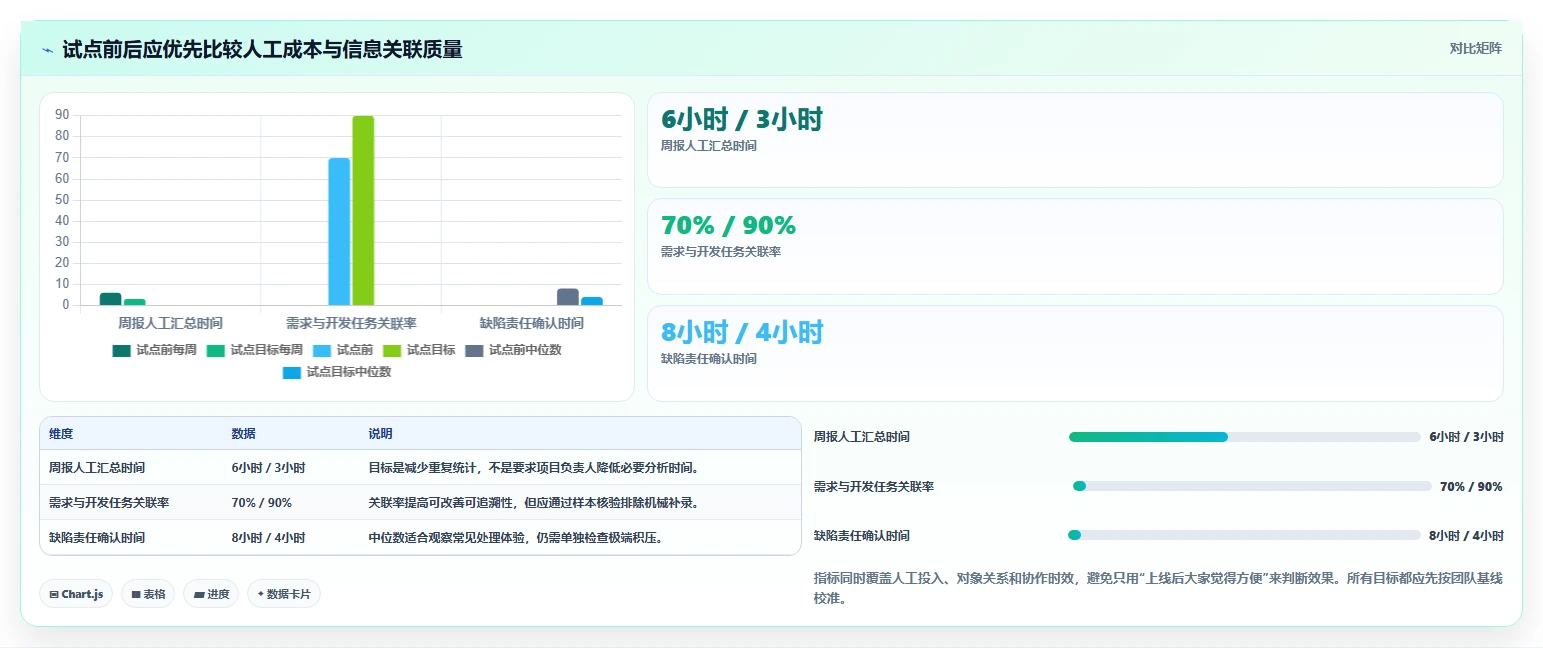1543x648 pixels.
Task: Click the table data cell 6小时 / 3小时
Action: (268, 468)
